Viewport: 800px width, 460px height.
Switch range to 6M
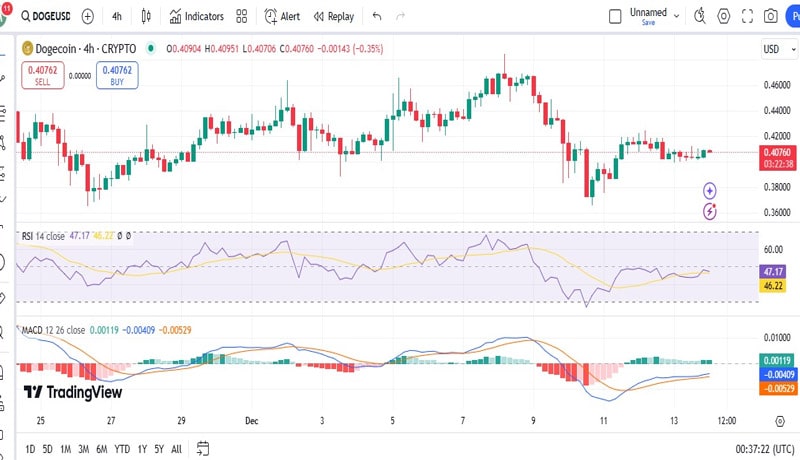click(102, 449)
